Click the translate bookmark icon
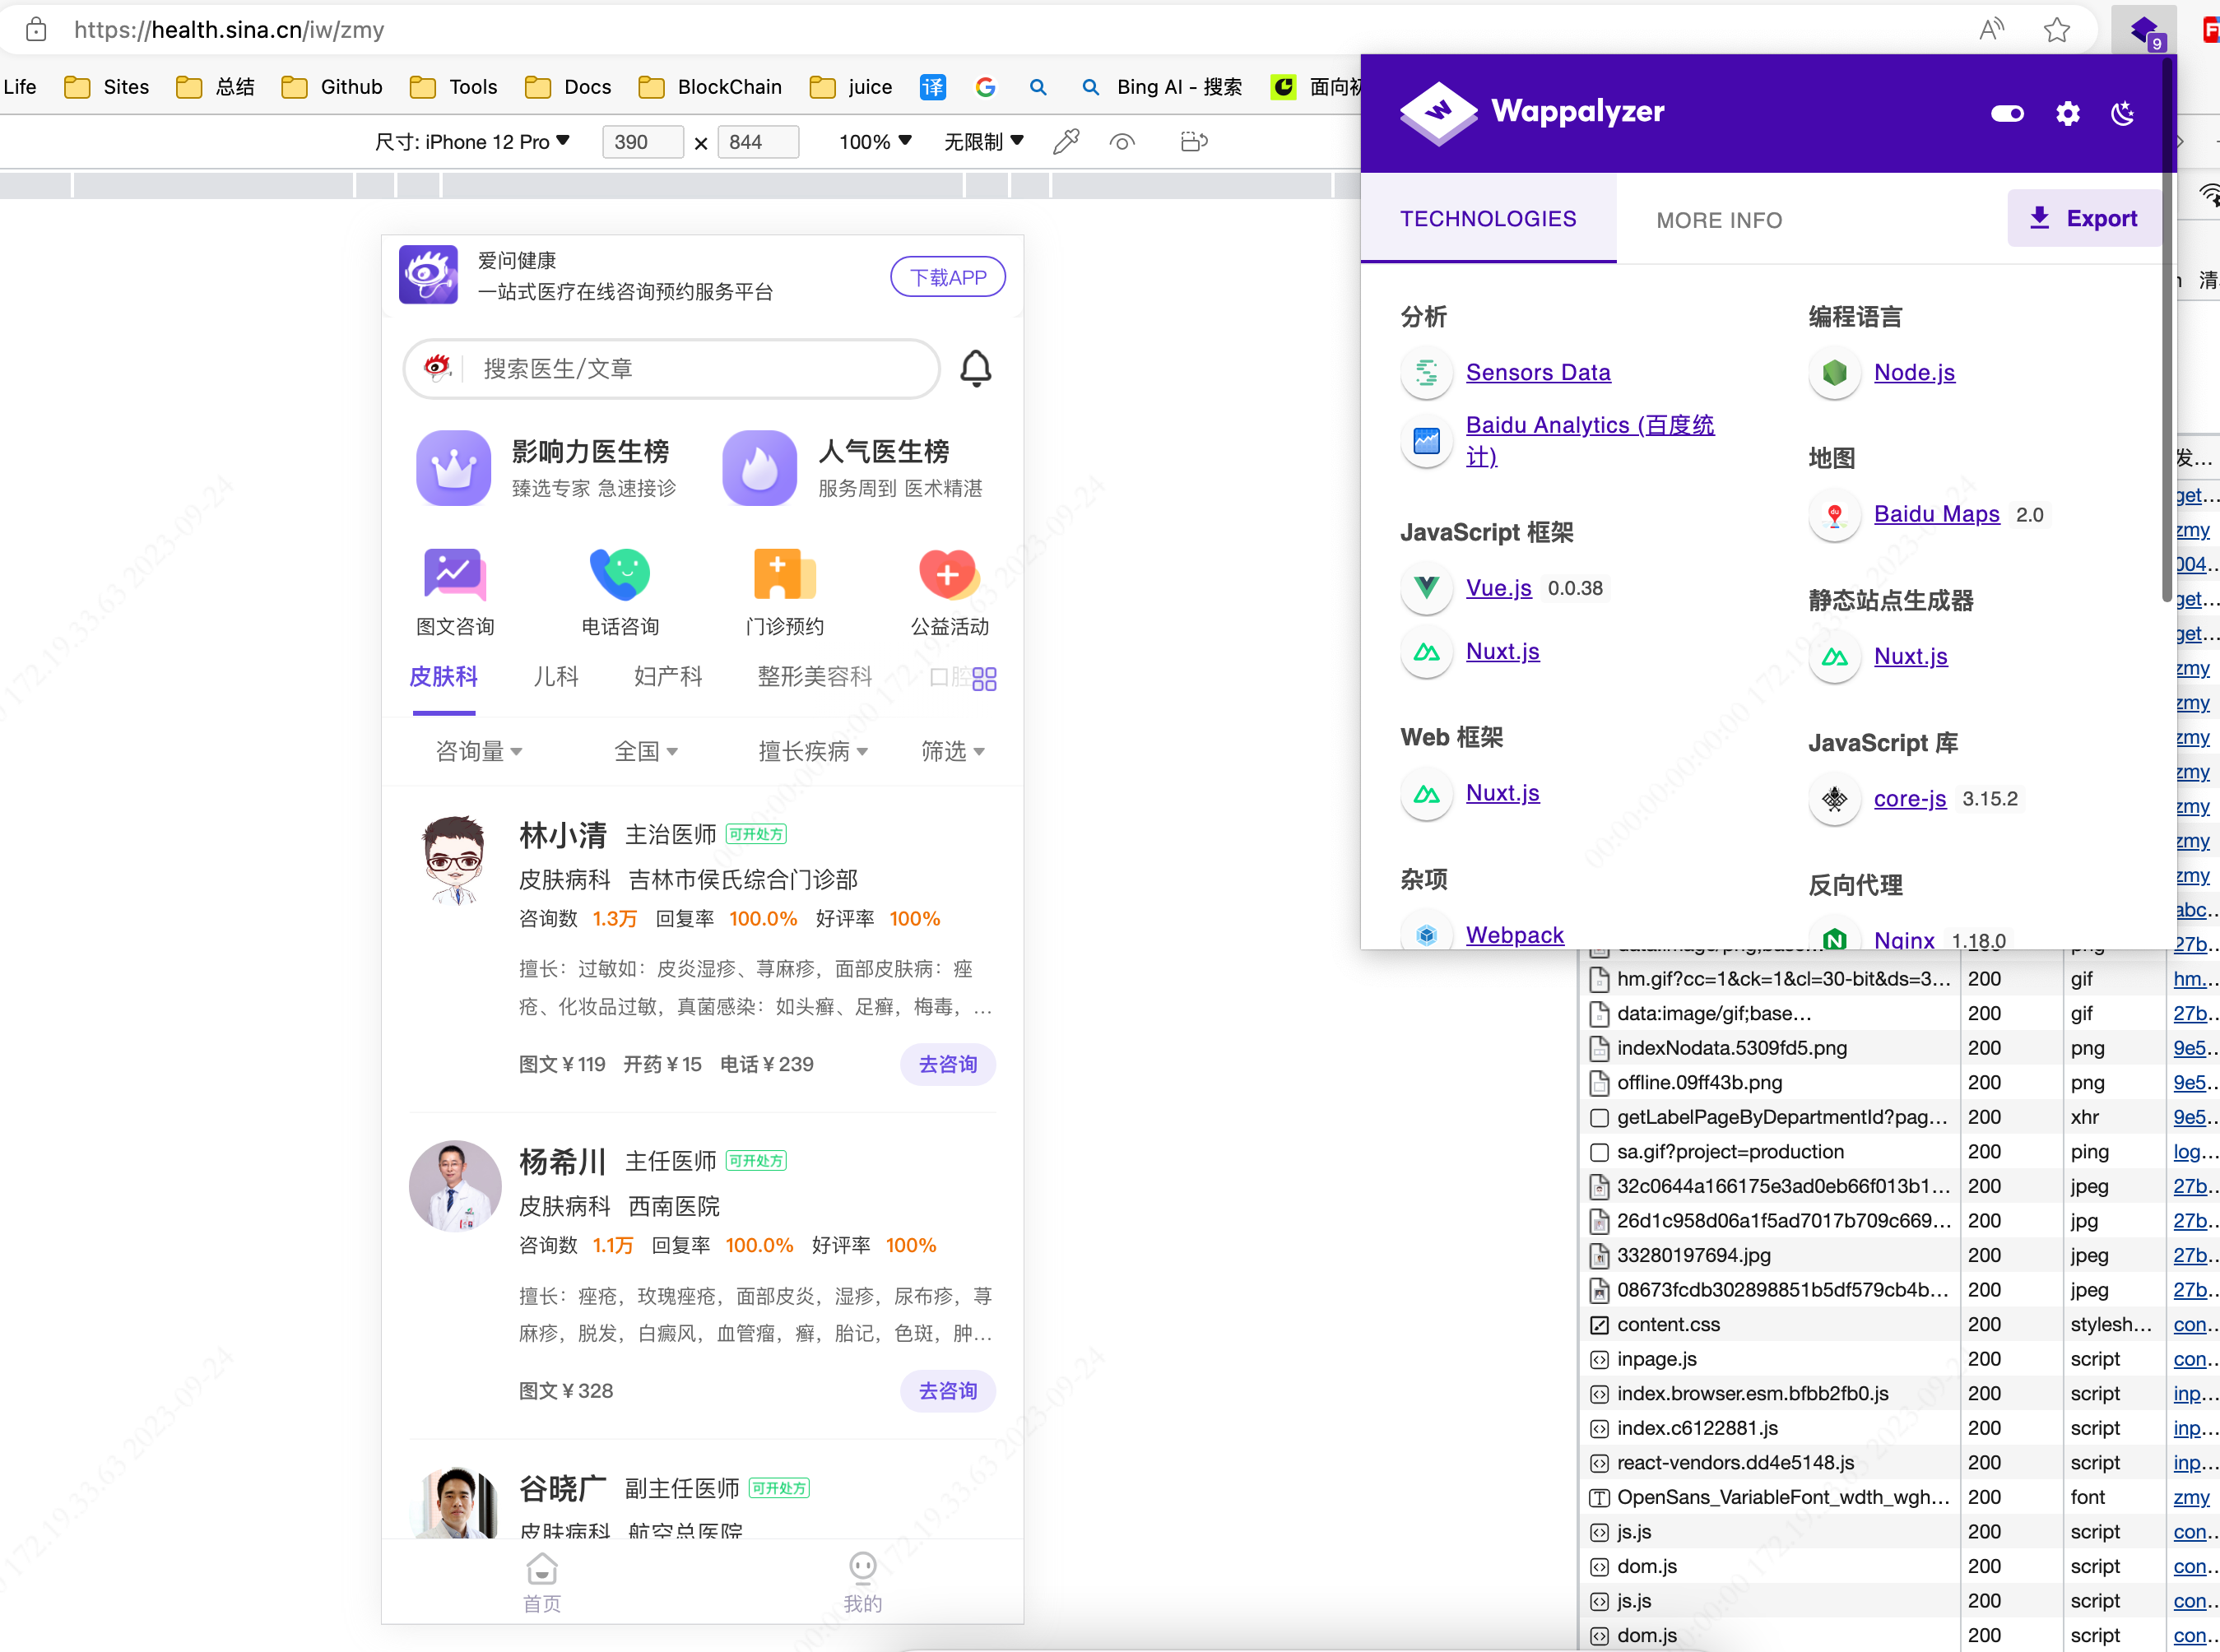Image resolution: width=2220 pixels, height=1652 pixels. click(x=932, y=87)
